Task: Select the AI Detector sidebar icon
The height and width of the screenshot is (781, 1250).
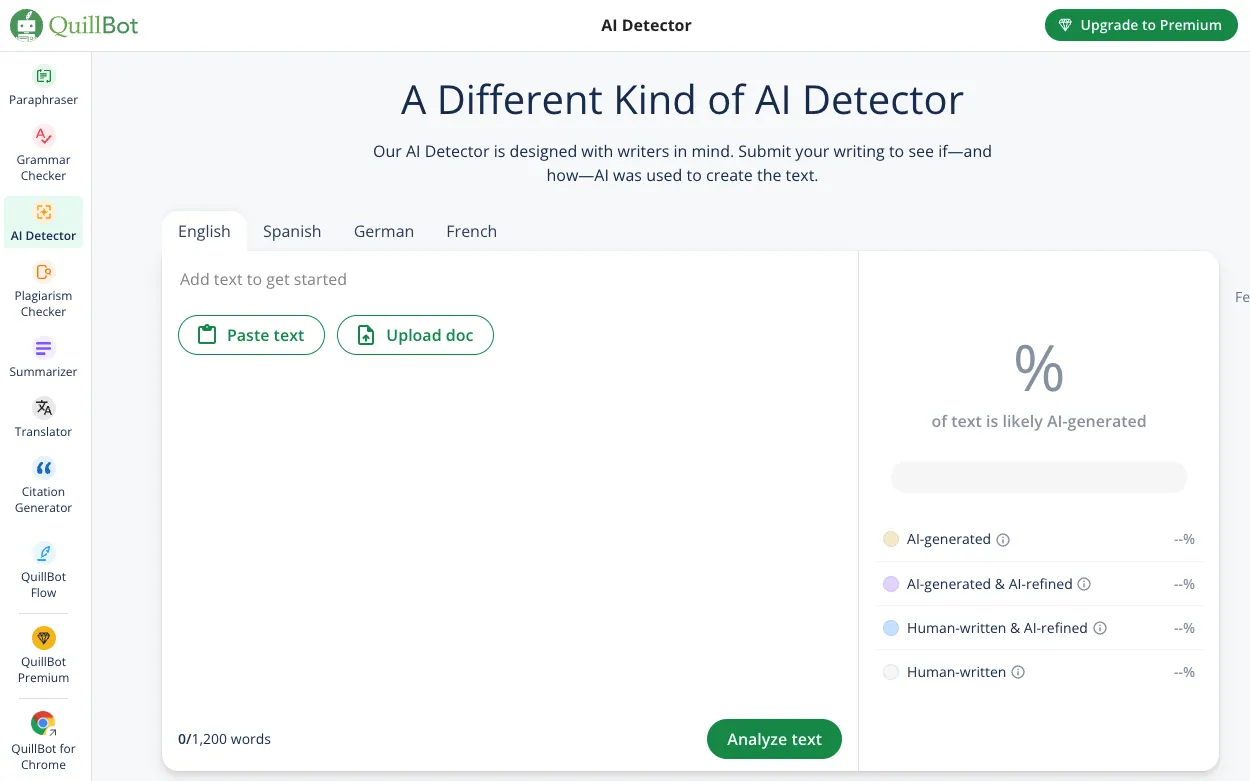Action: [43, 212]
